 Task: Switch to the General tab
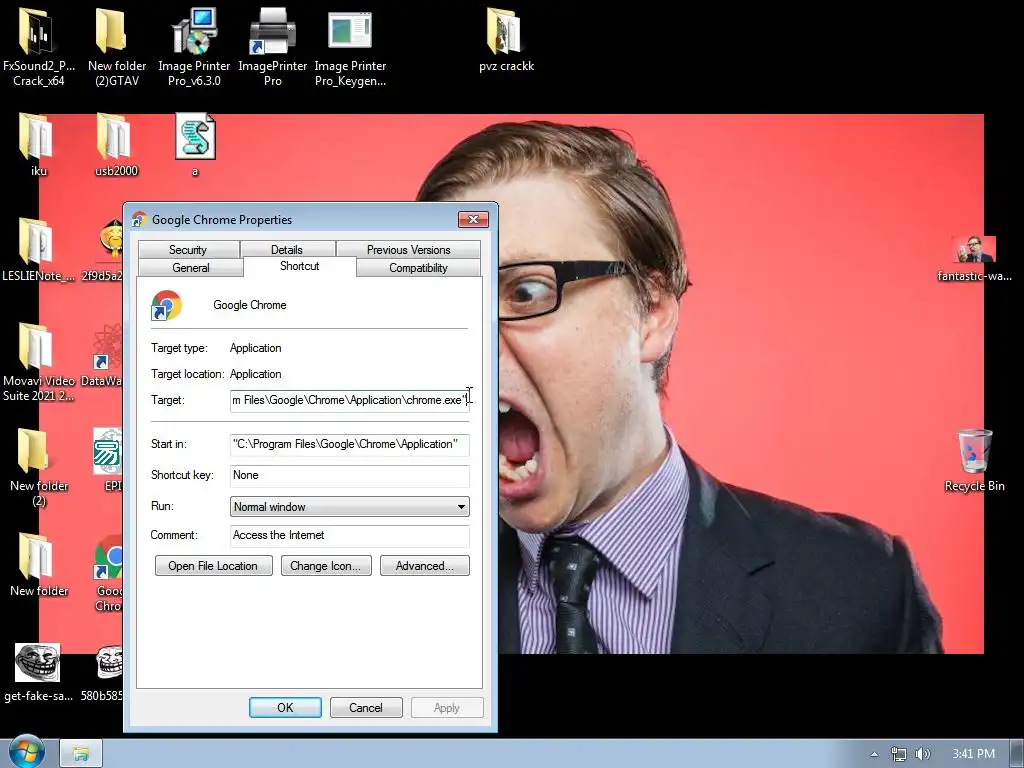tap(191, 268)
